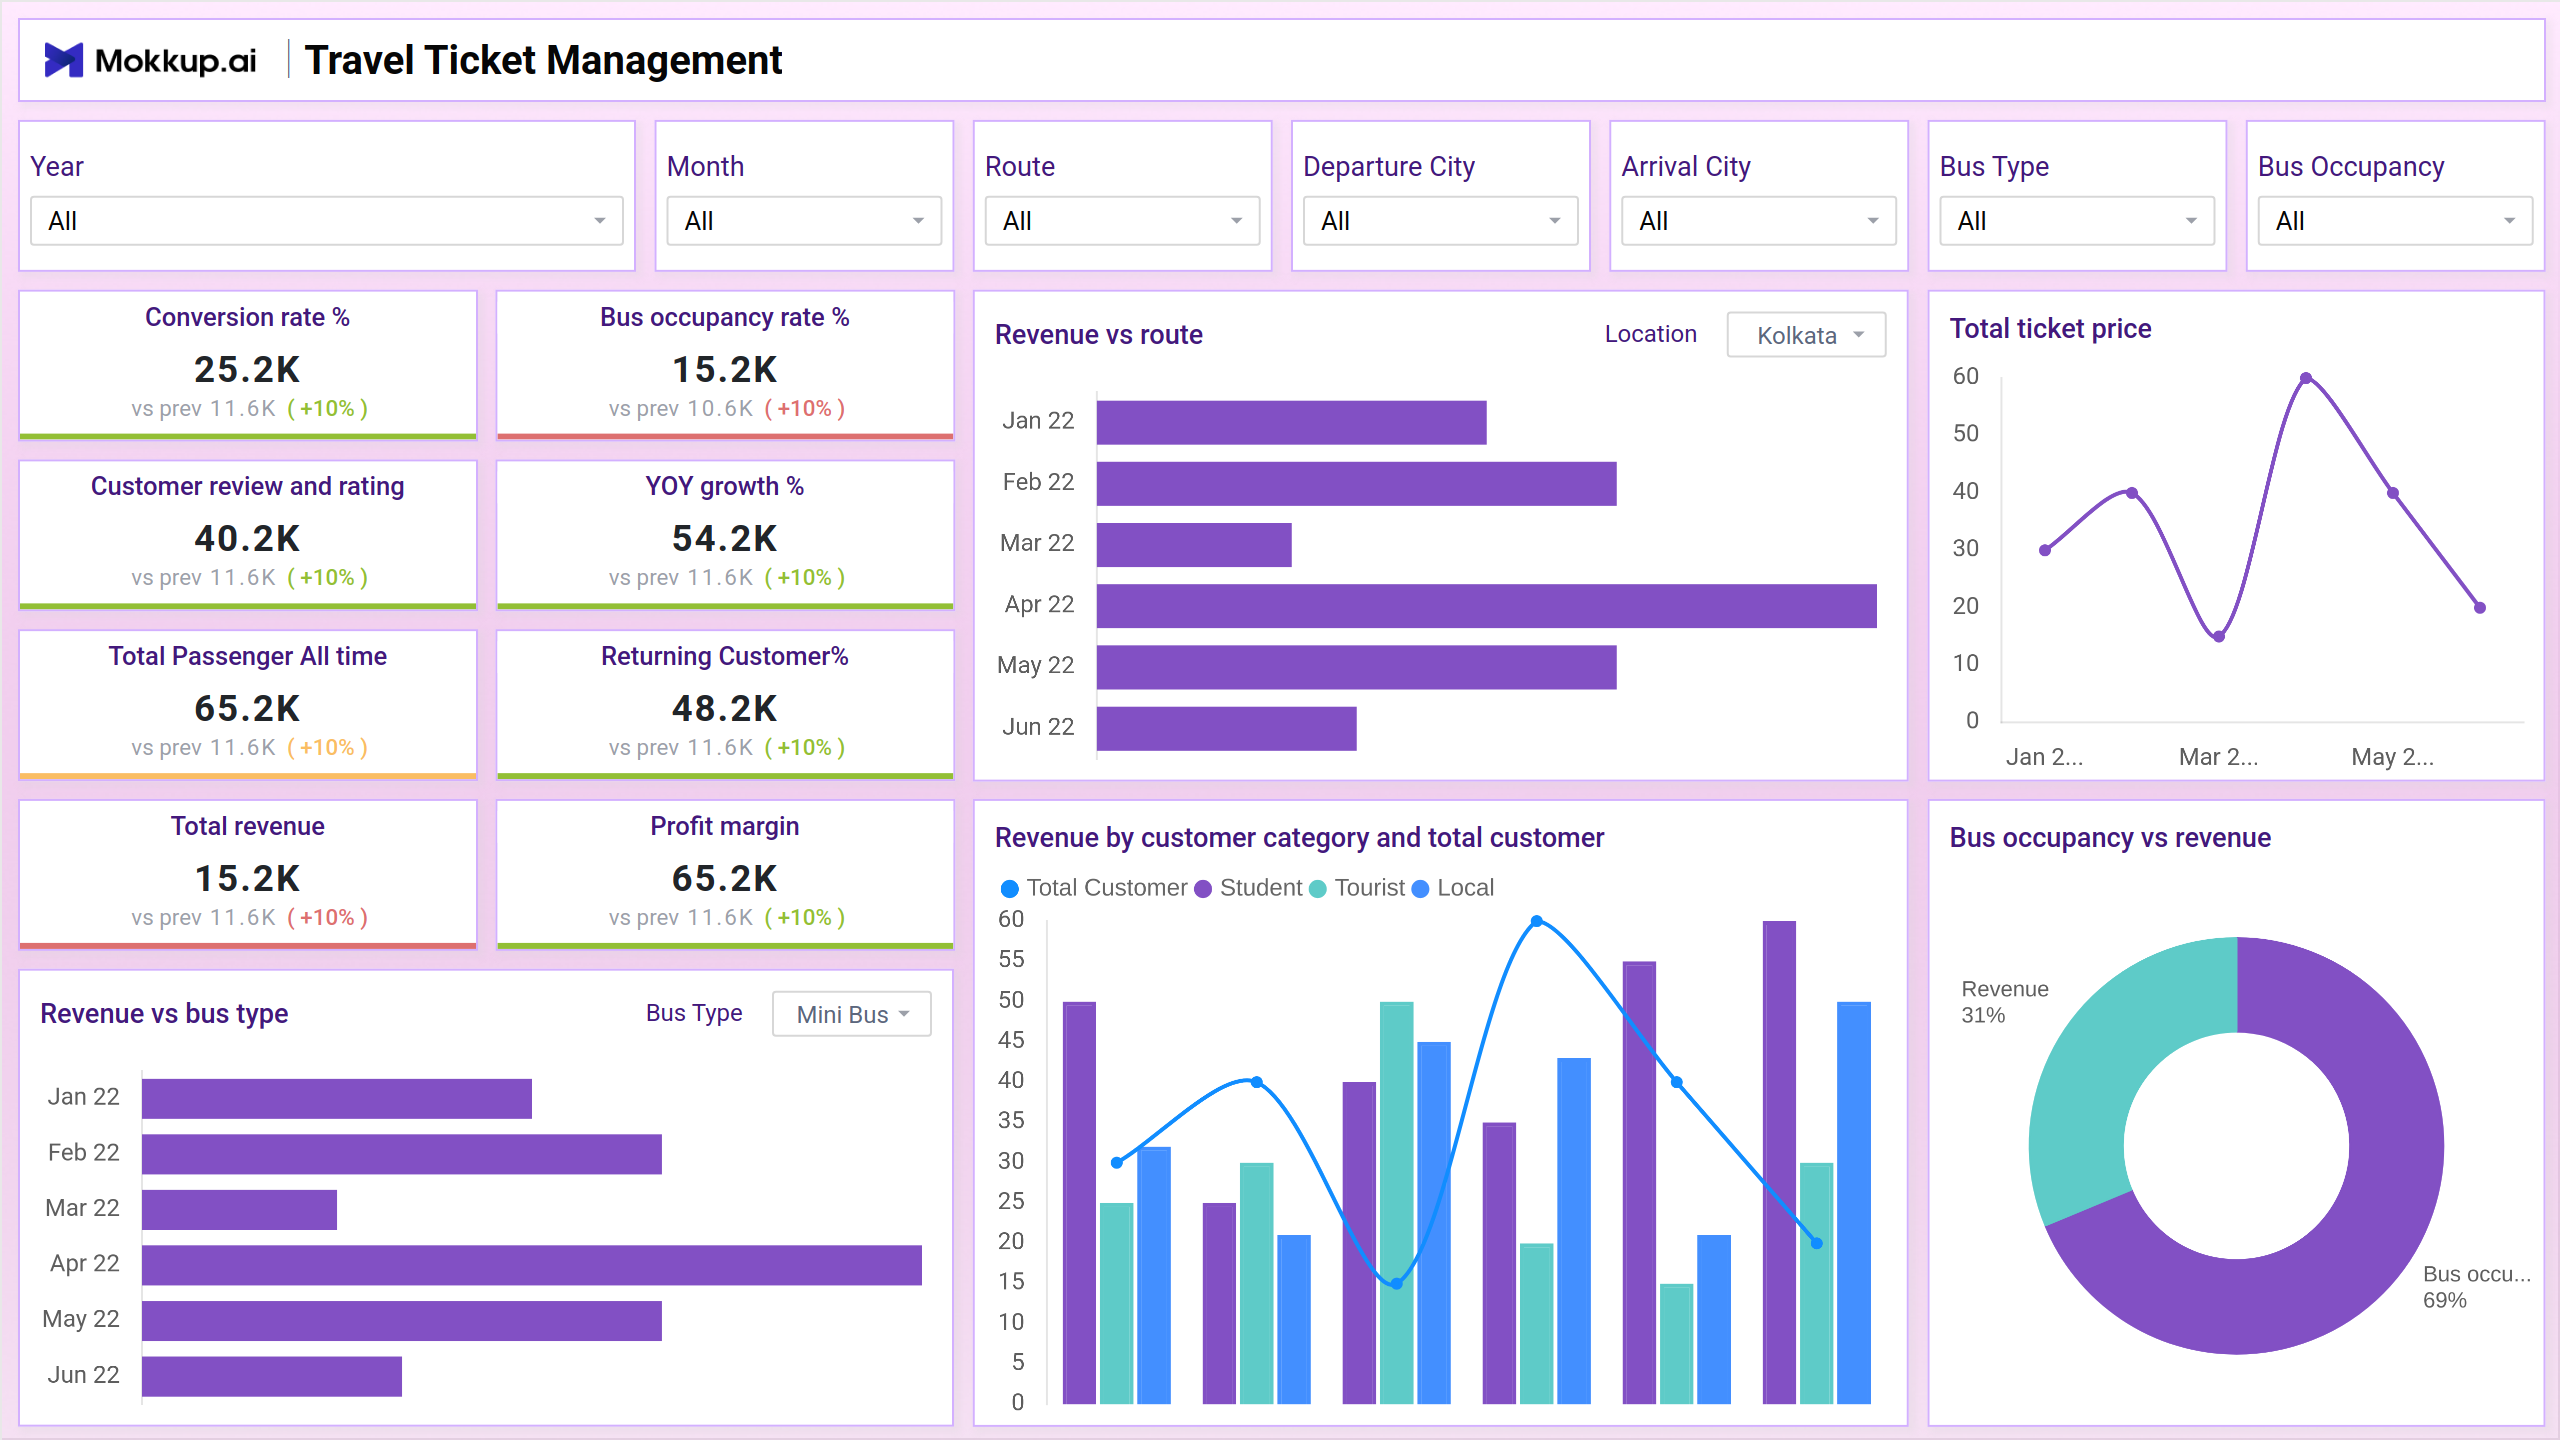Screen dimensions: 2560x1440
Task: Toggle Tourist legend marker
Action: click(1318, 888)
